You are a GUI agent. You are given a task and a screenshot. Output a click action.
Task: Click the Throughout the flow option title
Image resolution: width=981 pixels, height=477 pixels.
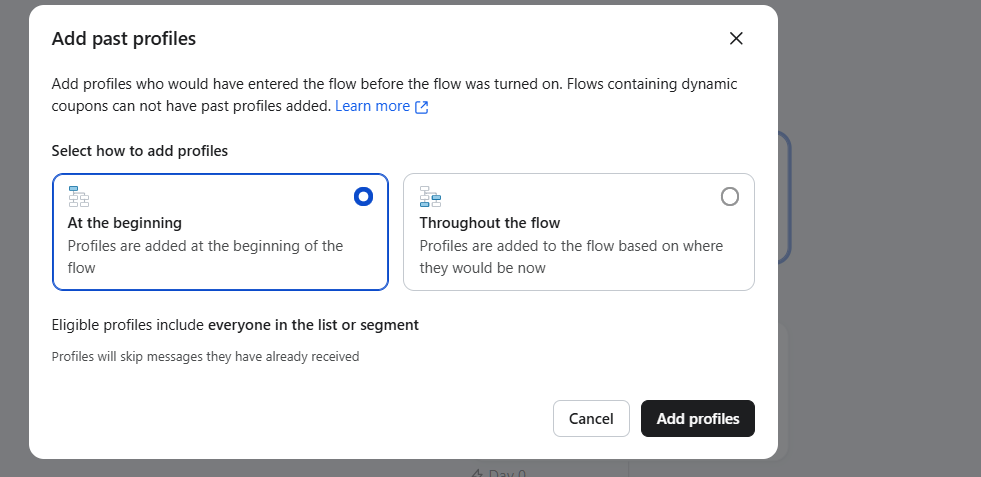coord(490,223)
